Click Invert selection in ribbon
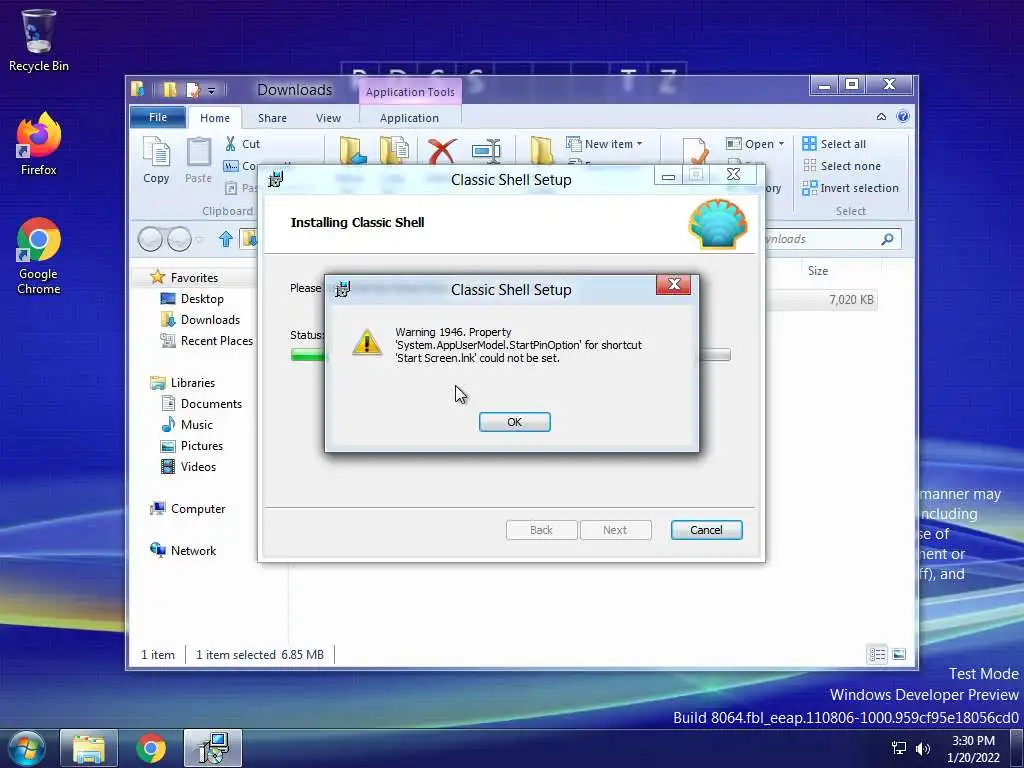This screenshot has height=768, width=1024. pos(850,188)
